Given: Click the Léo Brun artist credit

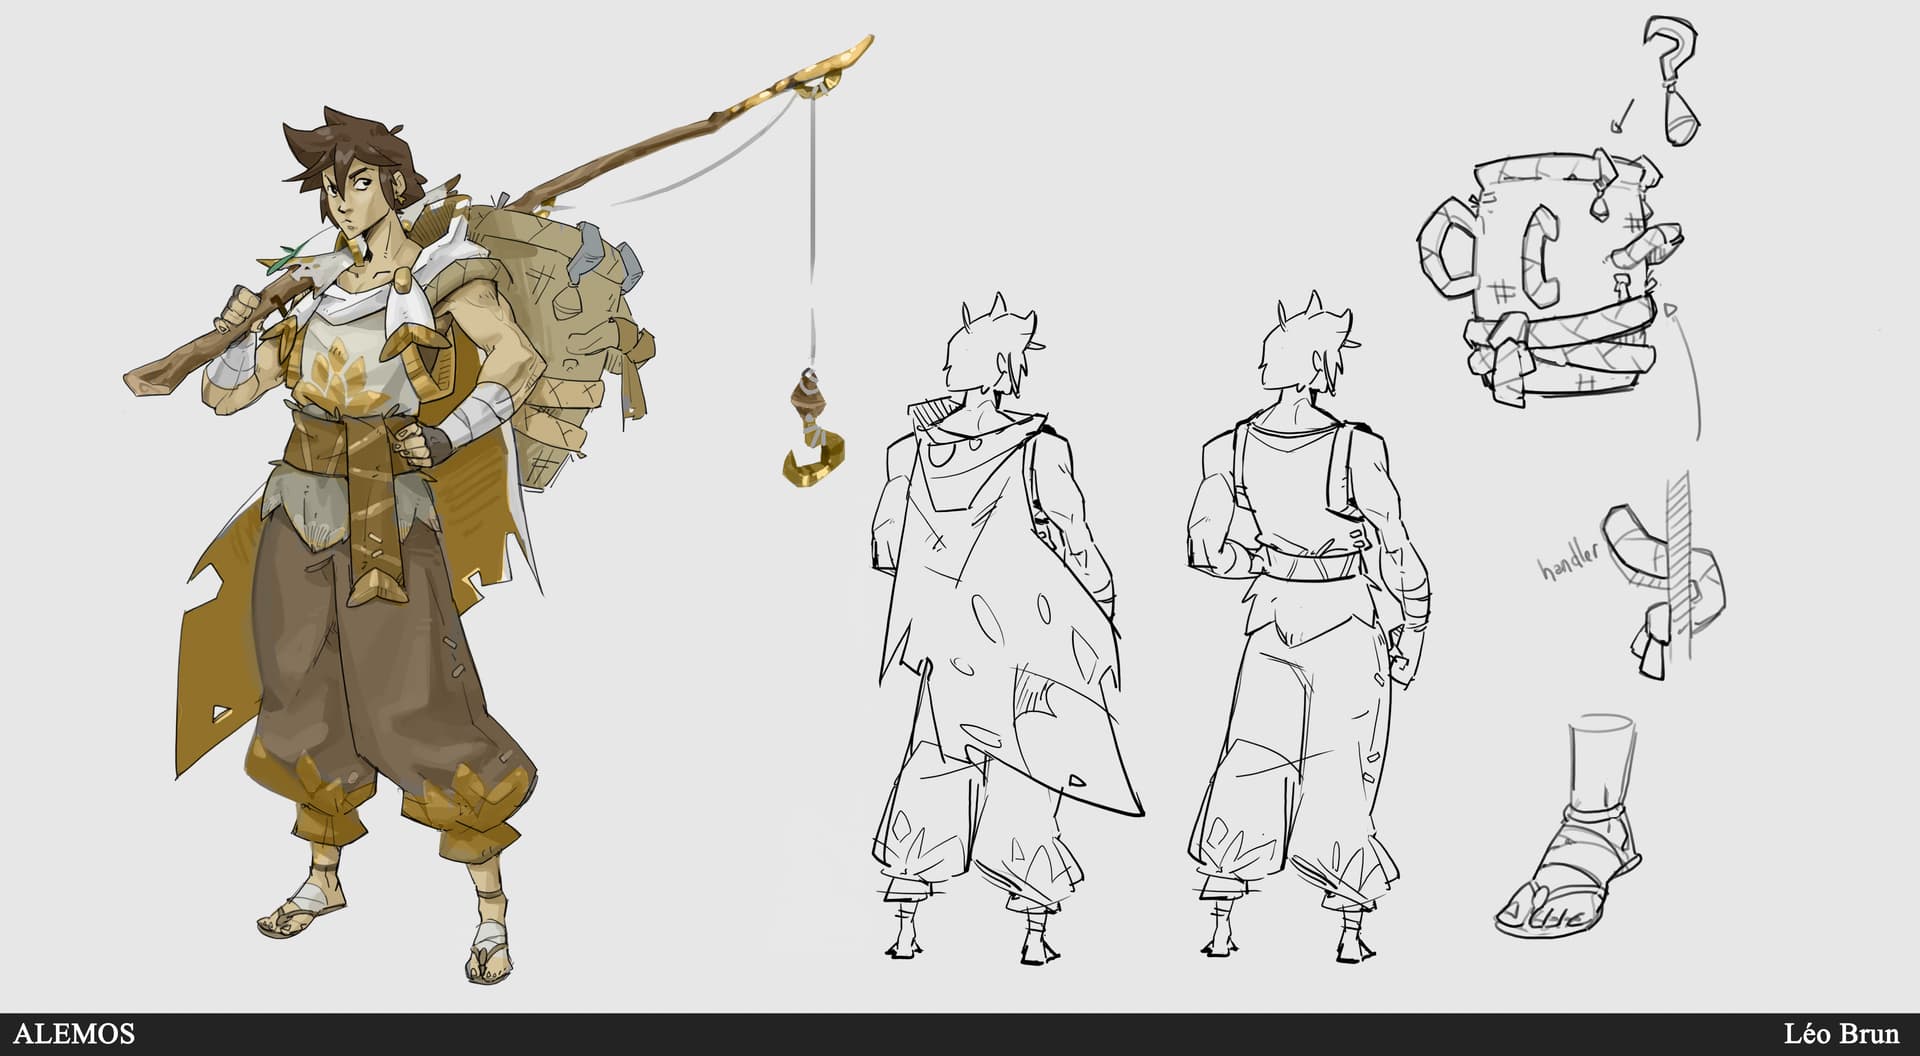Looking at the screenshot, I should 1843,1034.
